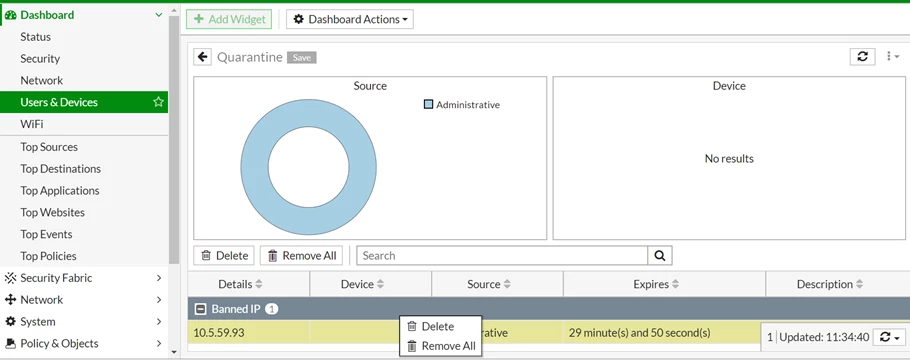Click the search magnifier icon
Viewport: 910px width, 360px height.
point(660,255)
